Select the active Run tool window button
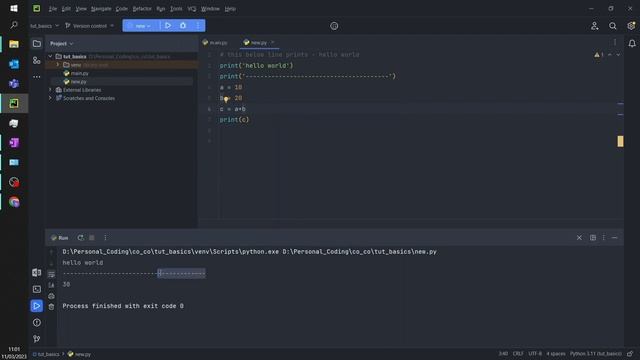 click(37, 306)
